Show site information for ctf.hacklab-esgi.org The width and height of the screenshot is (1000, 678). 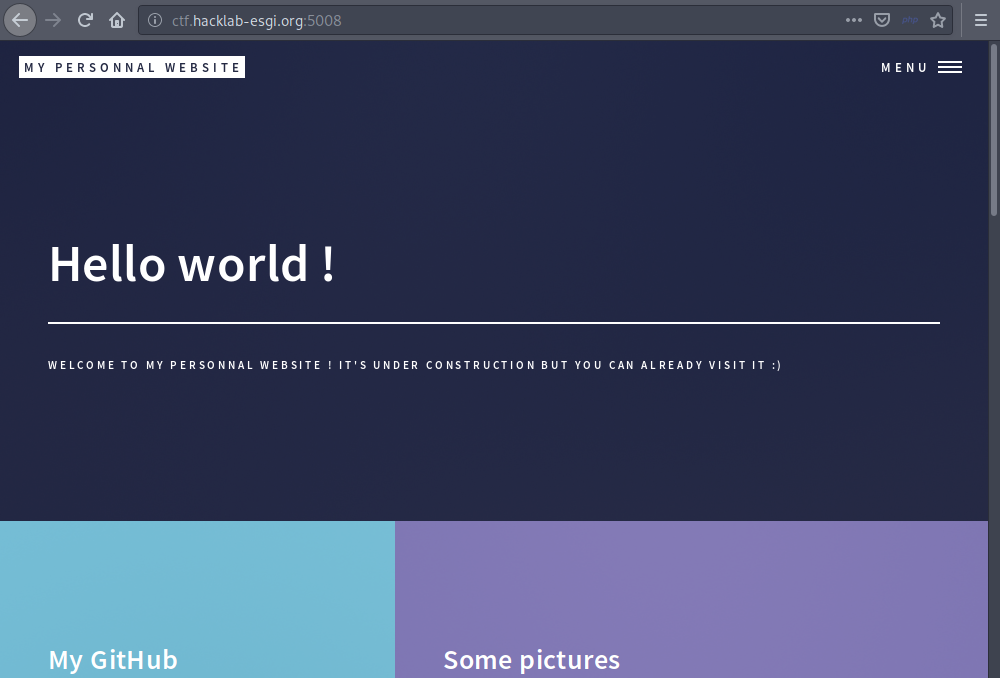point(154,20)
